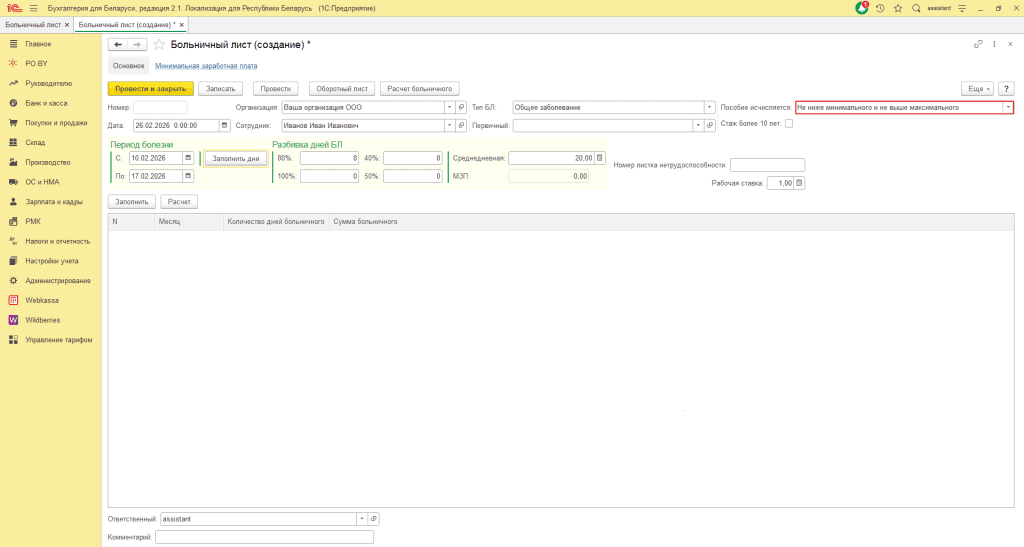This screenshot has width=1024, height=547.
Task: Open Зарплата и кадры section in sidebar
Action: tap(54, 201)
